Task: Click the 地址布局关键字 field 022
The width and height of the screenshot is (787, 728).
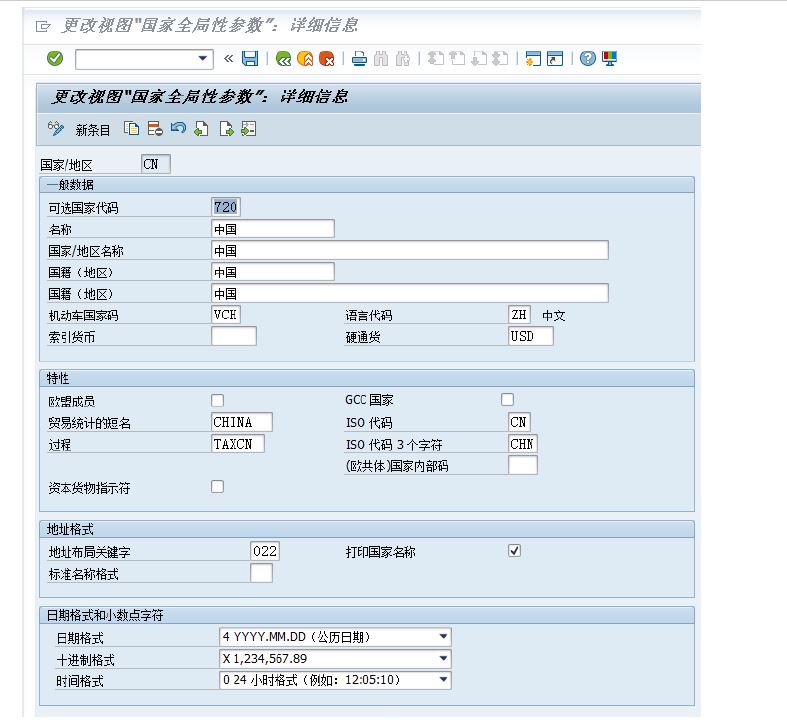Action: pyautogui.click(x=265, y=551)
